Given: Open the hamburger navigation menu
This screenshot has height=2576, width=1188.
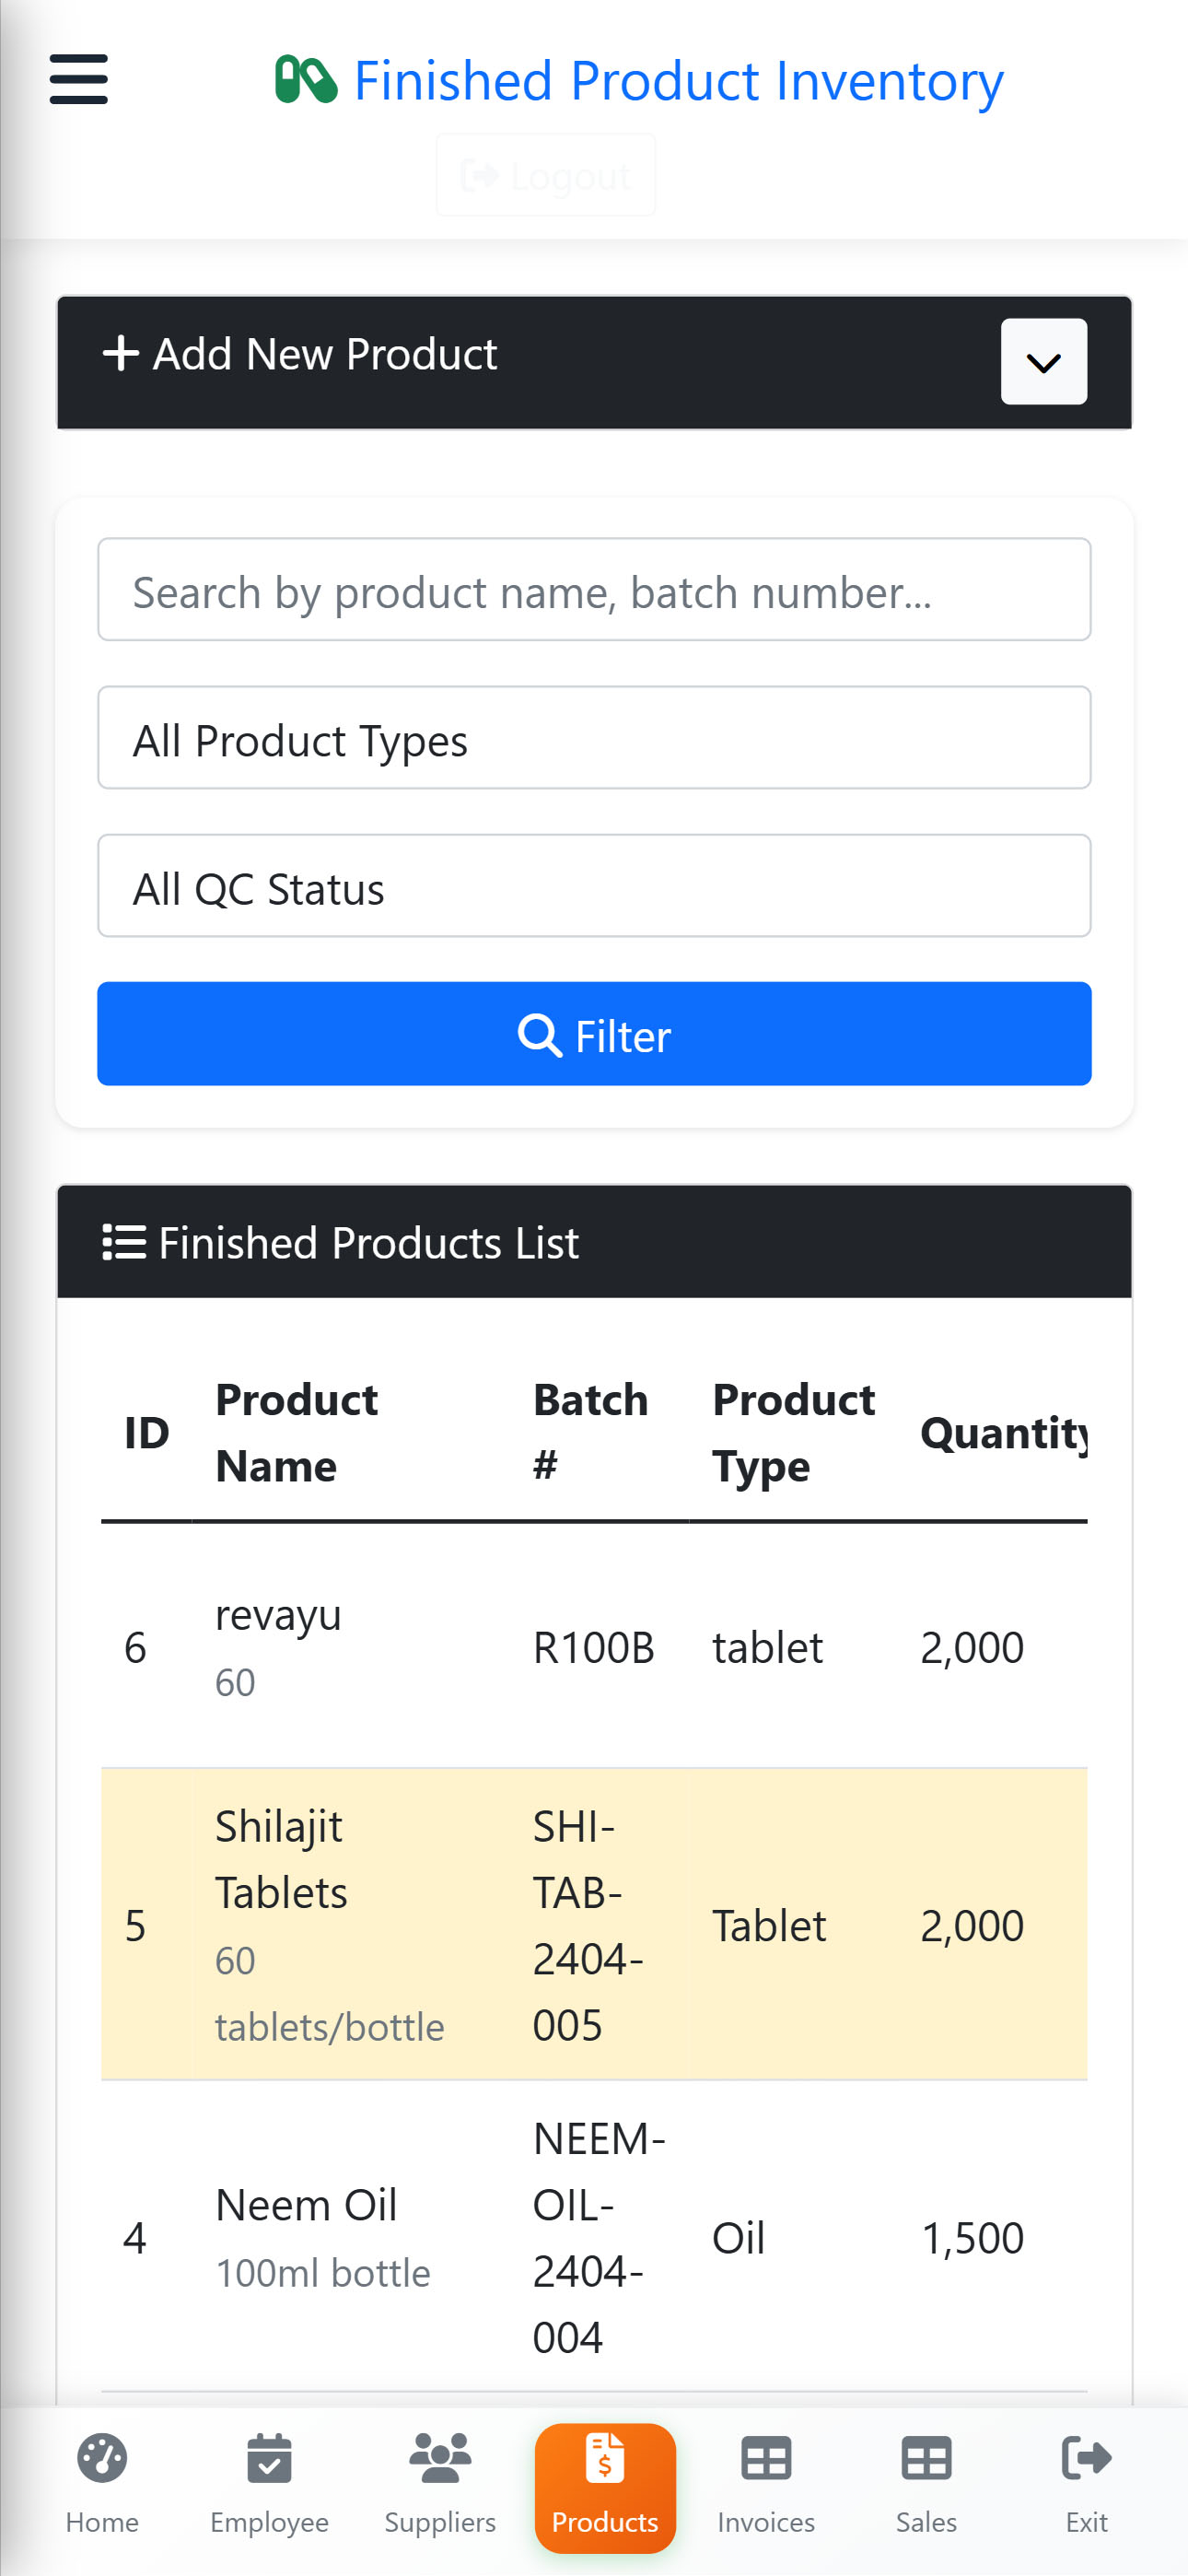Looking at the screenshot, I should pyautogui.click(x=78, y=80).
